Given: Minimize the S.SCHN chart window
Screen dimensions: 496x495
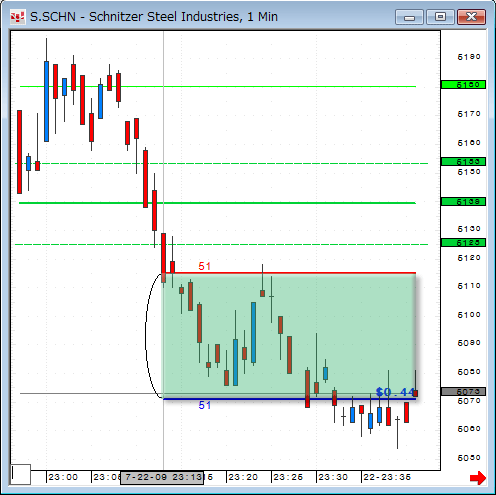Looking at the screenshot, I should [409, 17].
